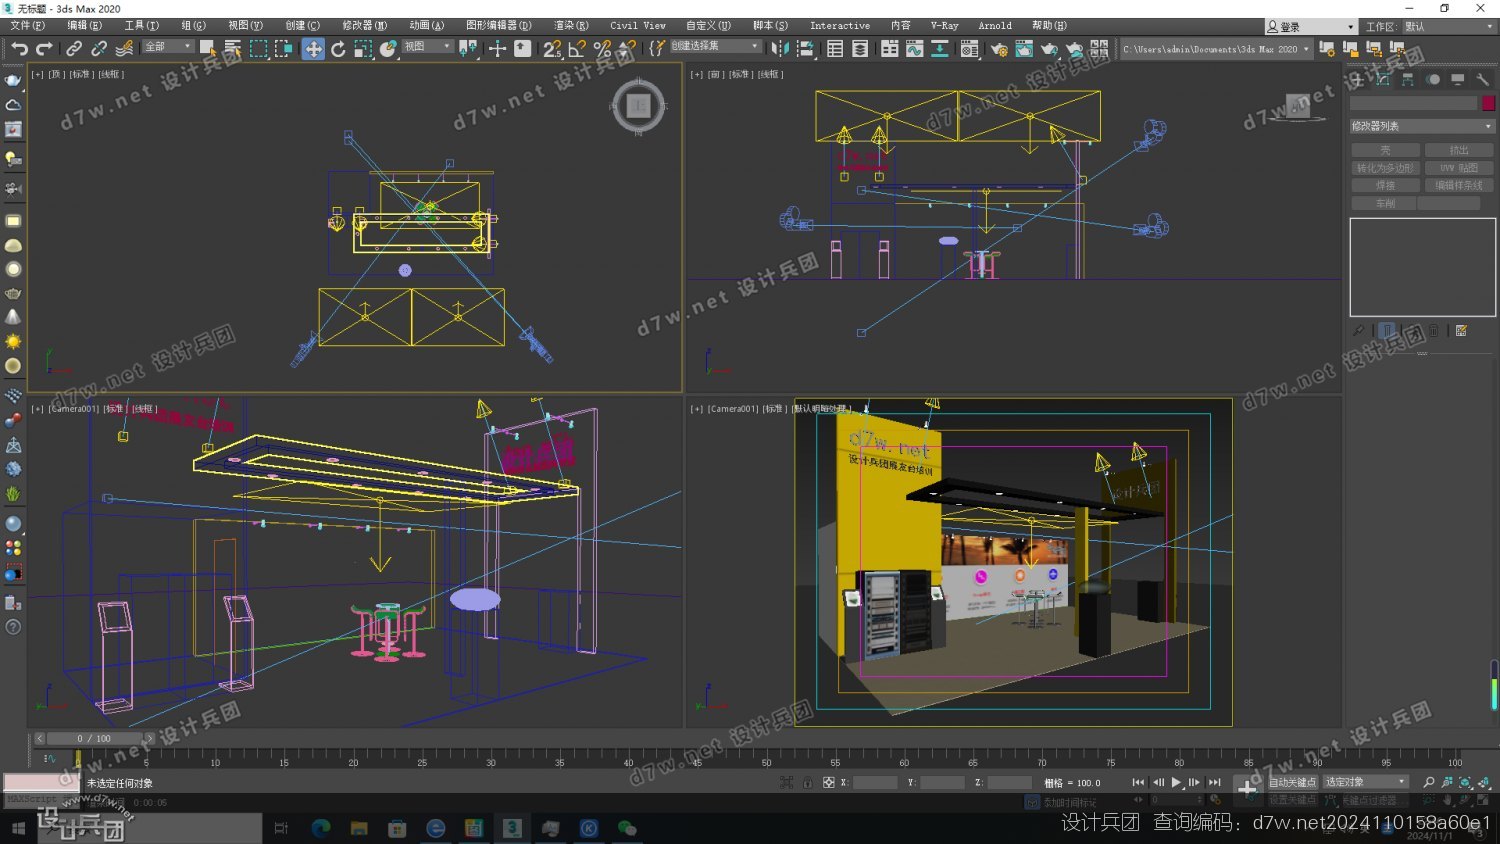
Task: Activate the Select and Link chain icon
Action: [74, 48]
